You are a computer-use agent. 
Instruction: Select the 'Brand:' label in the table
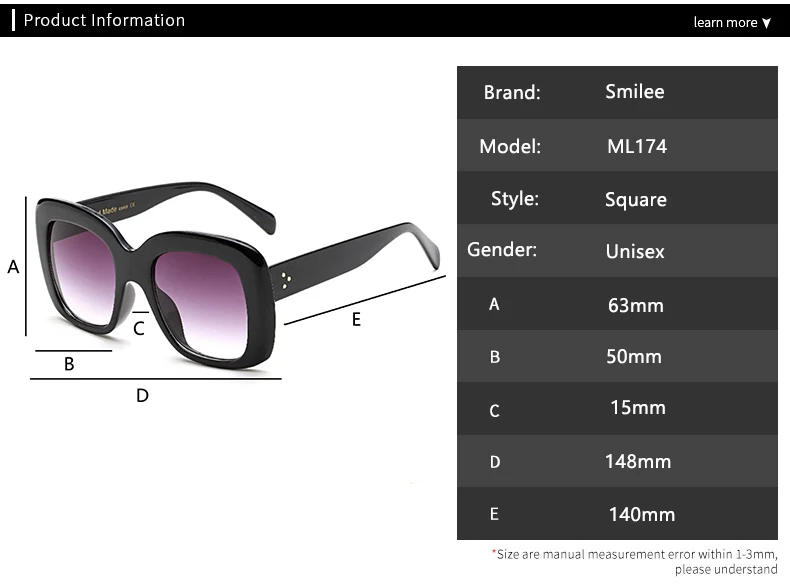tap(512, 92)
